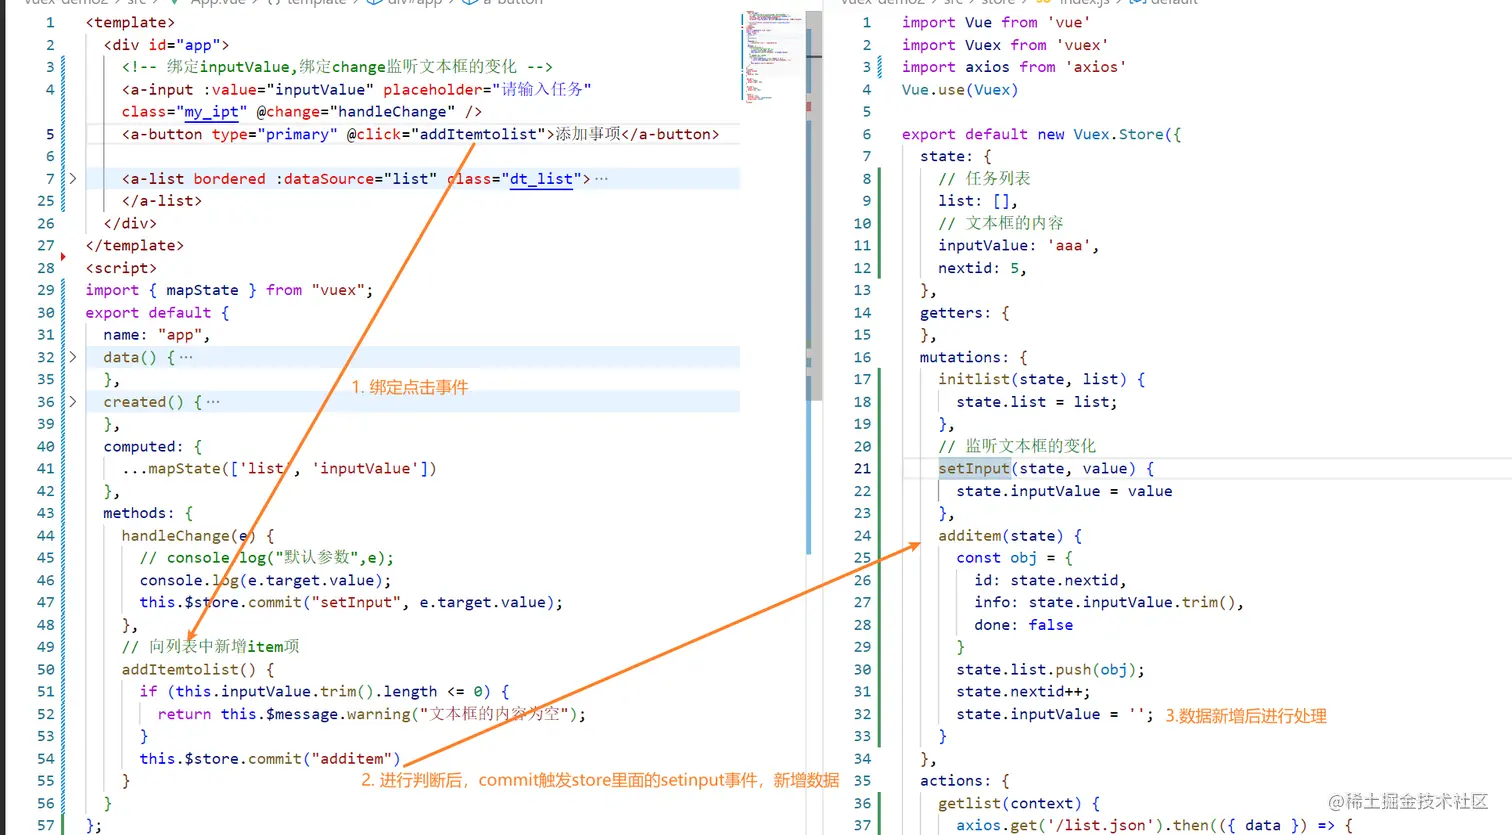Image resolution: width=1512 pixels, height=835 pixels.
Task: Click the '<script>' tag line
Action: coord(121,268)
